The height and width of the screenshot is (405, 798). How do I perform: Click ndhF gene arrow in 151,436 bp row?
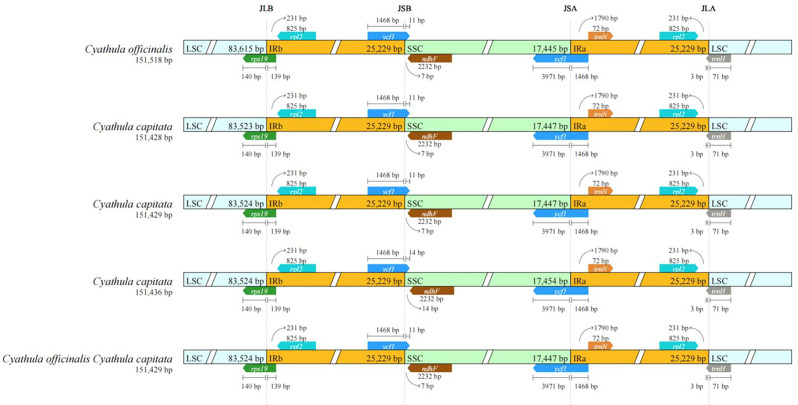(432, 291)
